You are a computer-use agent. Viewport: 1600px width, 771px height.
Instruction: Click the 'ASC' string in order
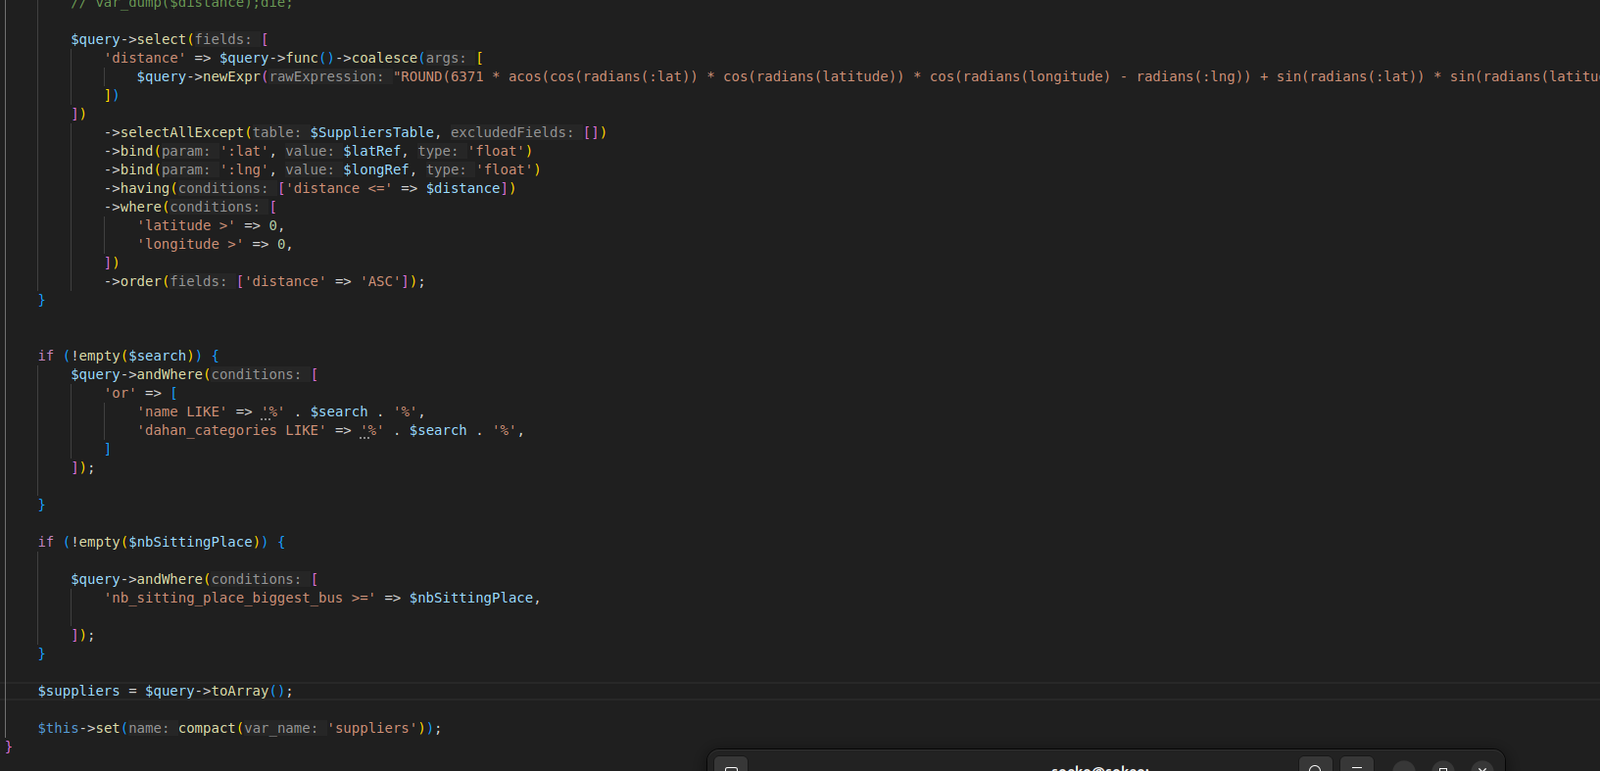pyautogui.click(x=380, y=282)
